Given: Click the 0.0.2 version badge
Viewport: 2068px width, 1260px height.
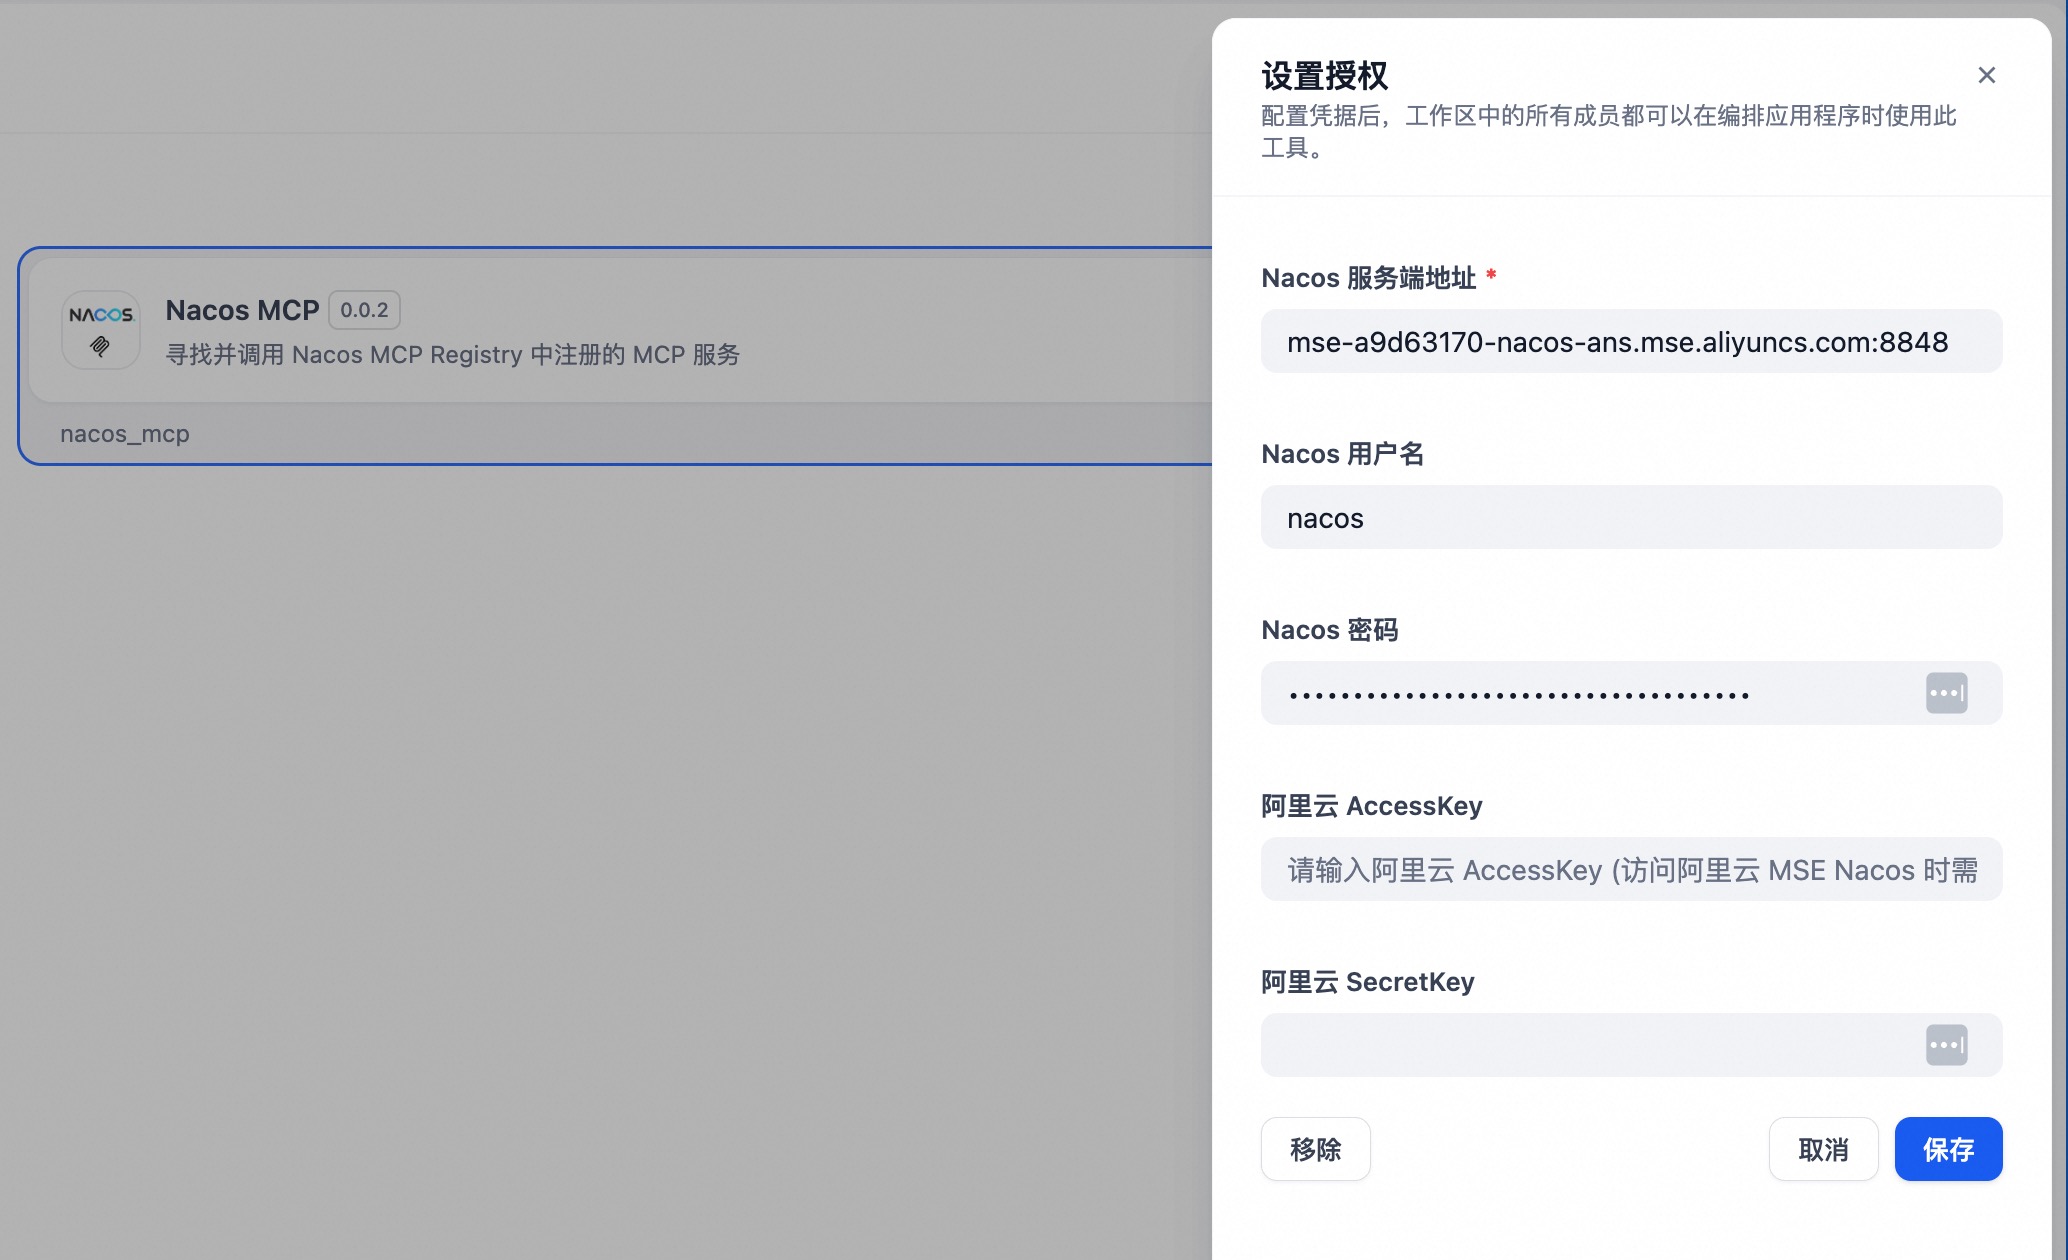Looking at the screenshot, I should pos(363,310).
